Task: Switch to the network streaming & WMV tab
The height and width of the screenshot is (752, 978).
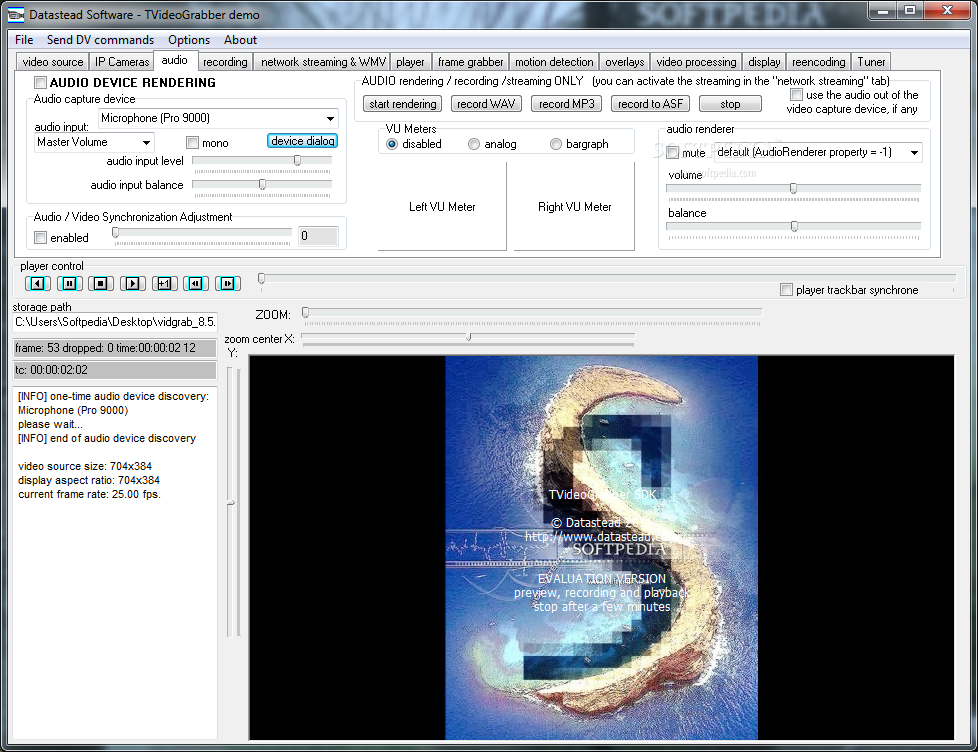Action: (323, 62)
